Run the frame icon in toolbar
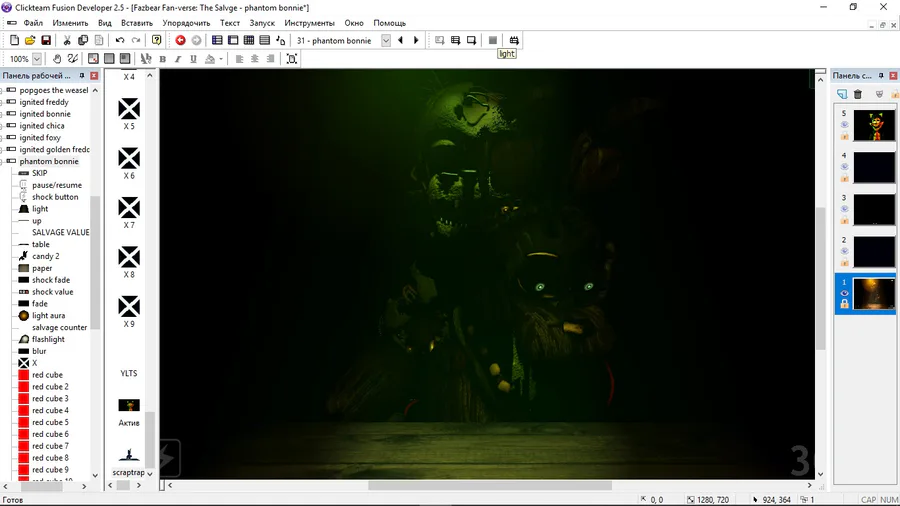Screen dimensions: 900x506 tap(471, 40)
